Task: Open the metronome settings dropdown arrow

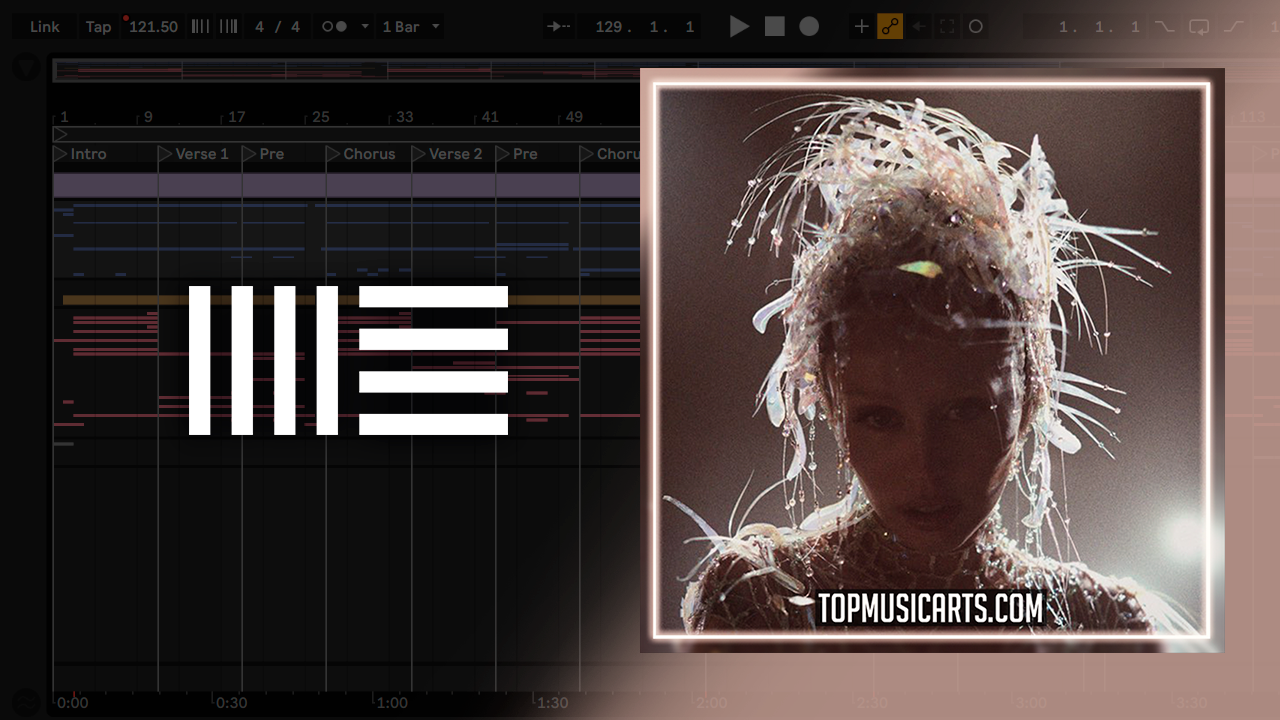Action: click(x=364, y=27)
